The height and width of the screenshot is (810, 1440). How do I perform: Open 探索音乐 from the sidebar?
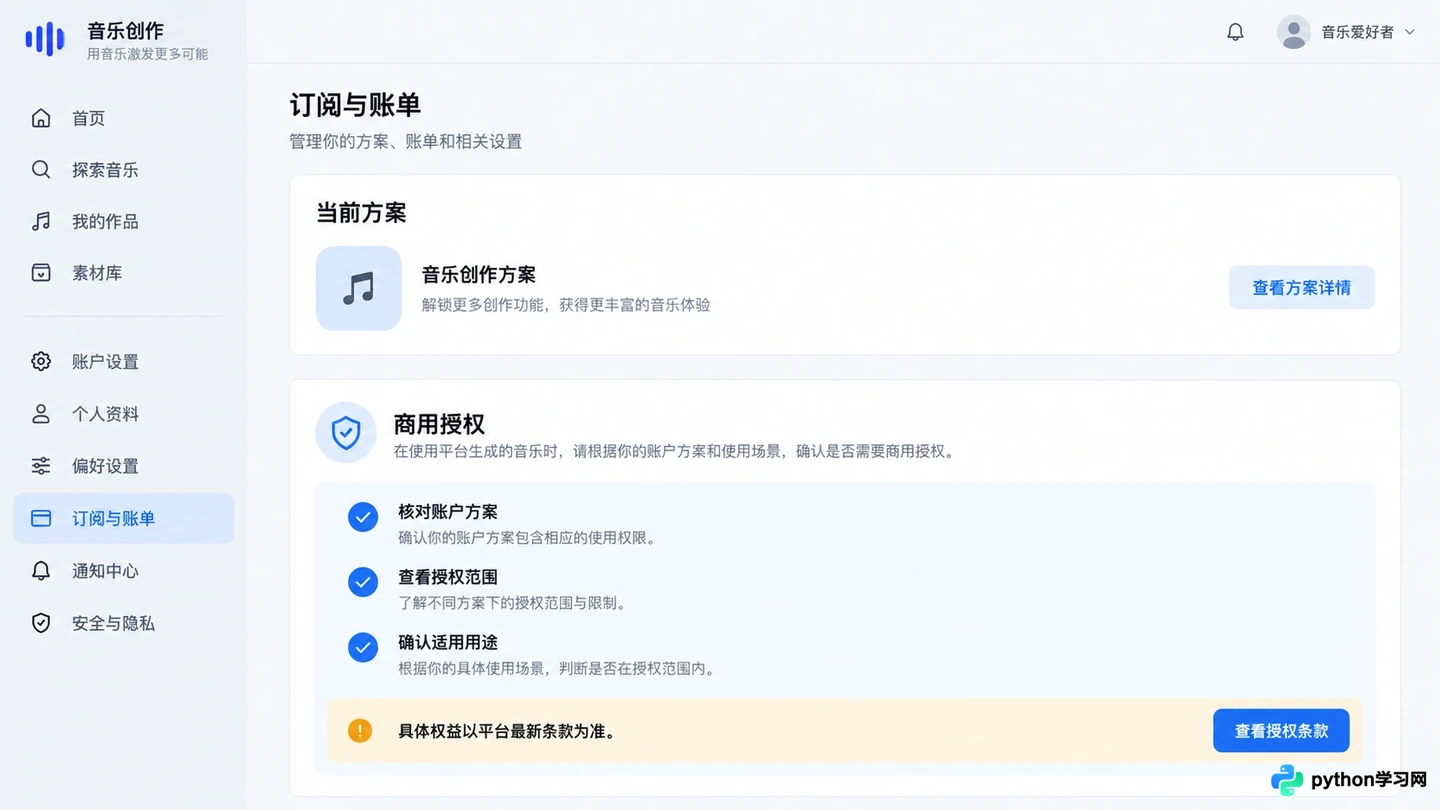[124, 170]
